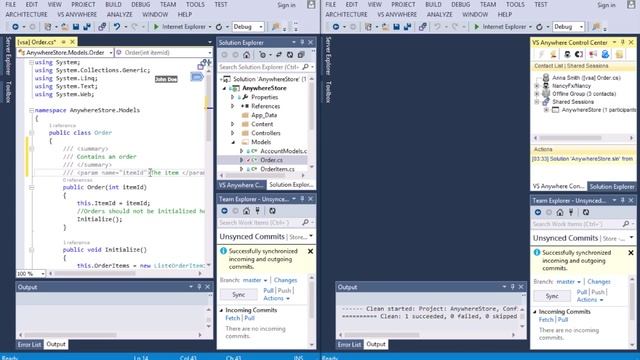The width and height of the screenshot is (640, 360).
Task: Expand Offline Group in contact list
Action: (x=537, y=94)
